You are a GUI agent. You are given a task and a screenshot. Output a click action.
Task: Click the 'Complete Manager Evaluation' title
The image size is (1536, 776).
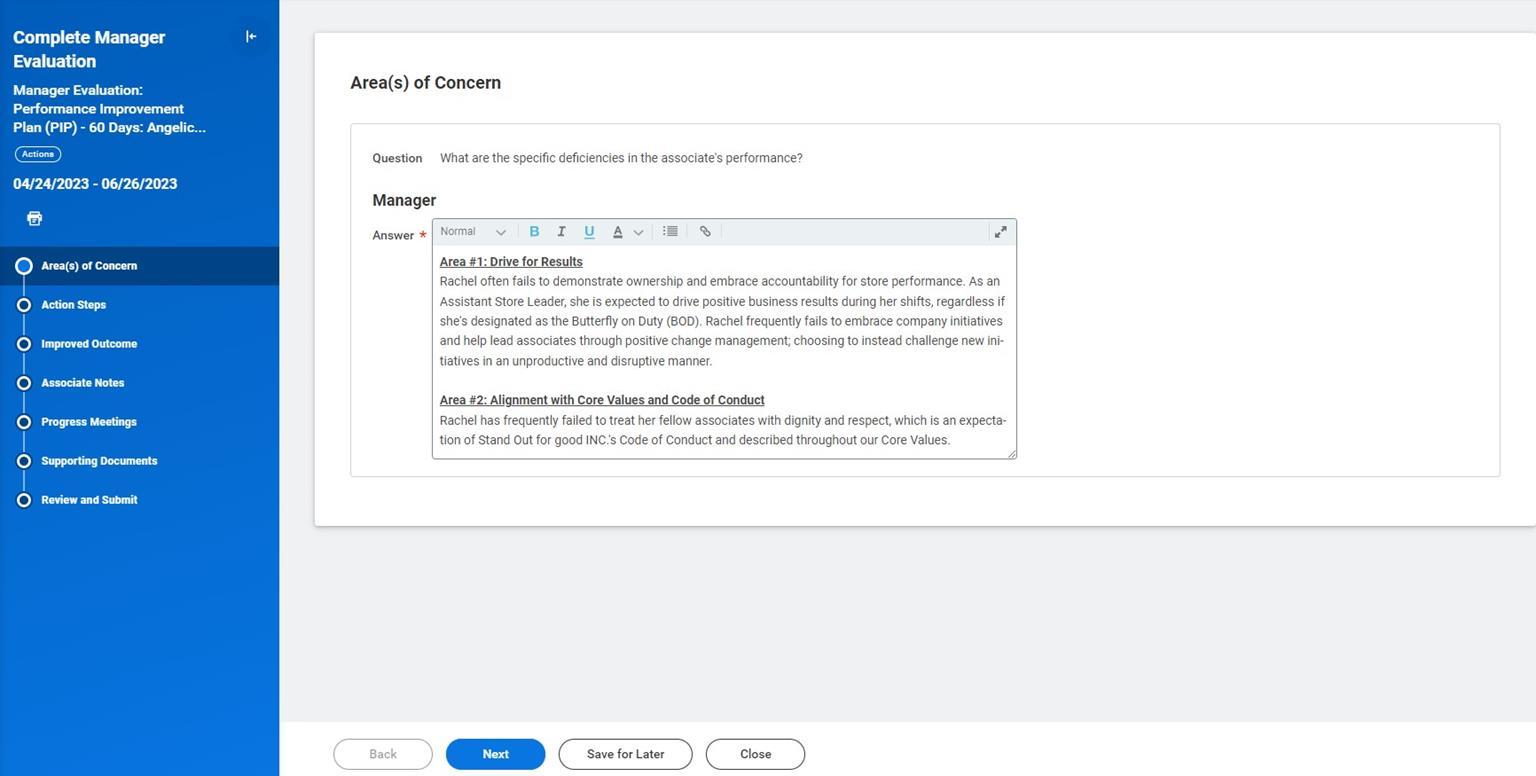89,49
